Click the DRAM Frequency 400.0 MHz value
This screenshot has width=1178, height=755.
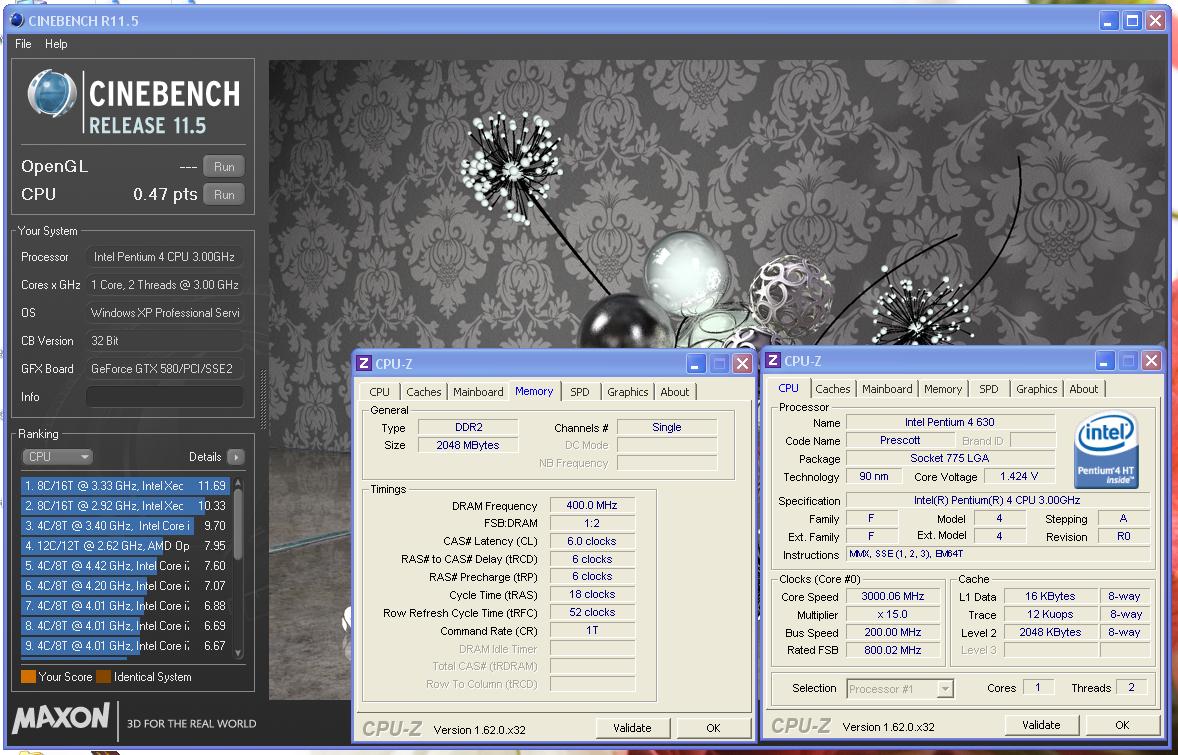click(x=593, y=506)
